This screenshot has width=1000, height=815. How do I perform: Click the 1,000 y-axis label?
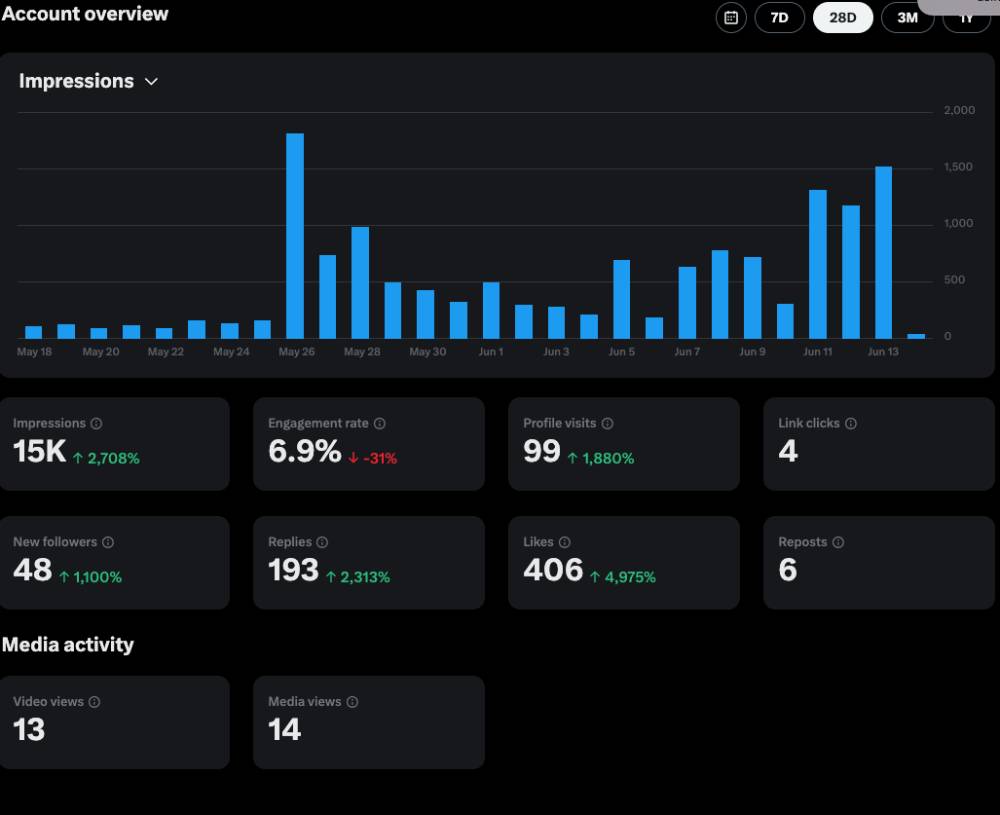pyautogui.click(x=959, y=223)
